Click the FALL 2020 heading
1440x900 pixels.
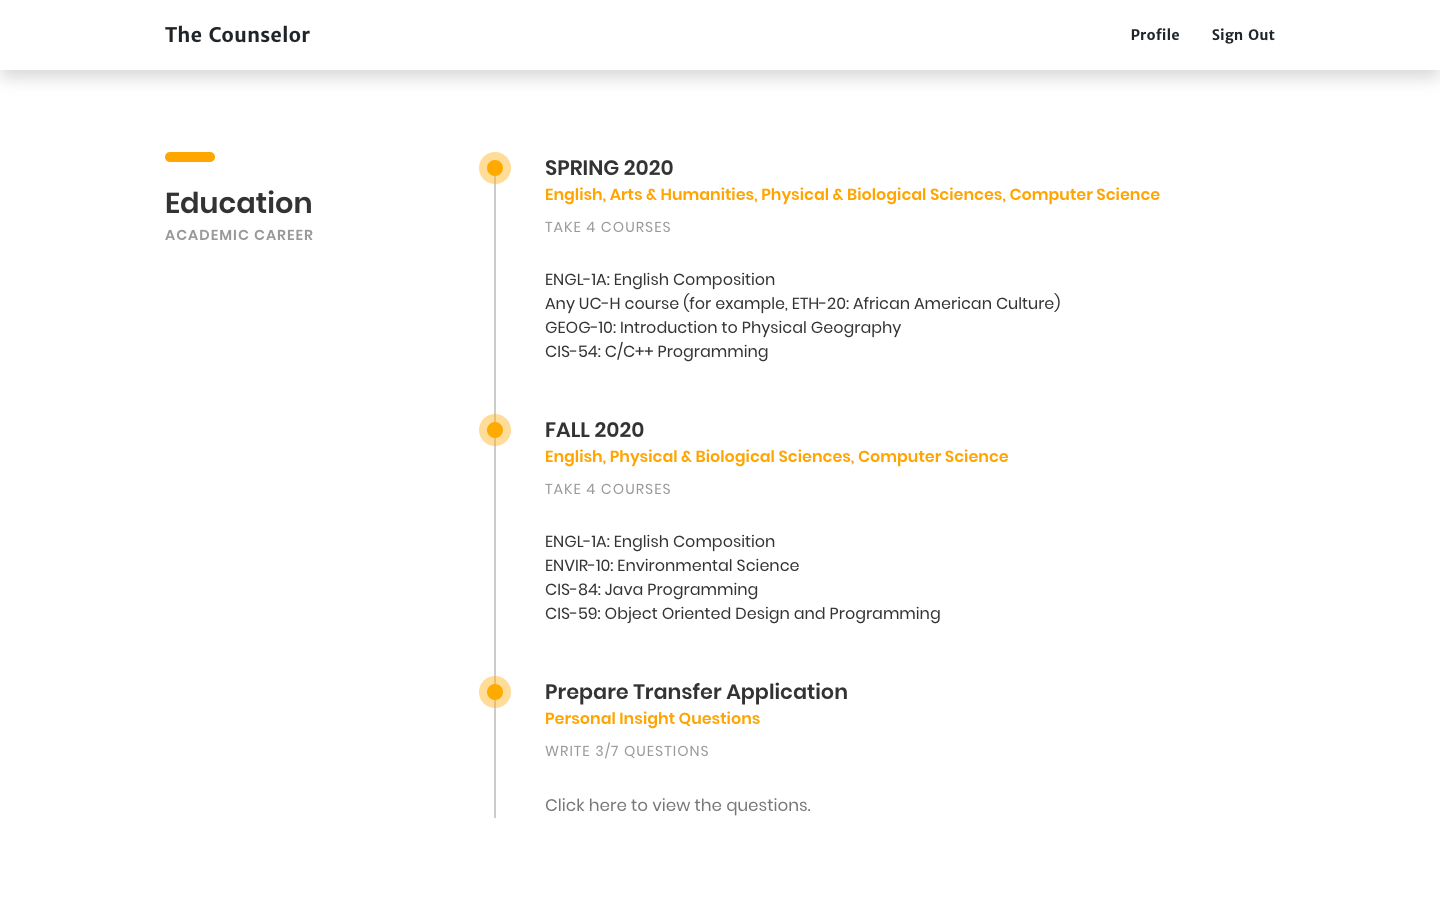594,430
